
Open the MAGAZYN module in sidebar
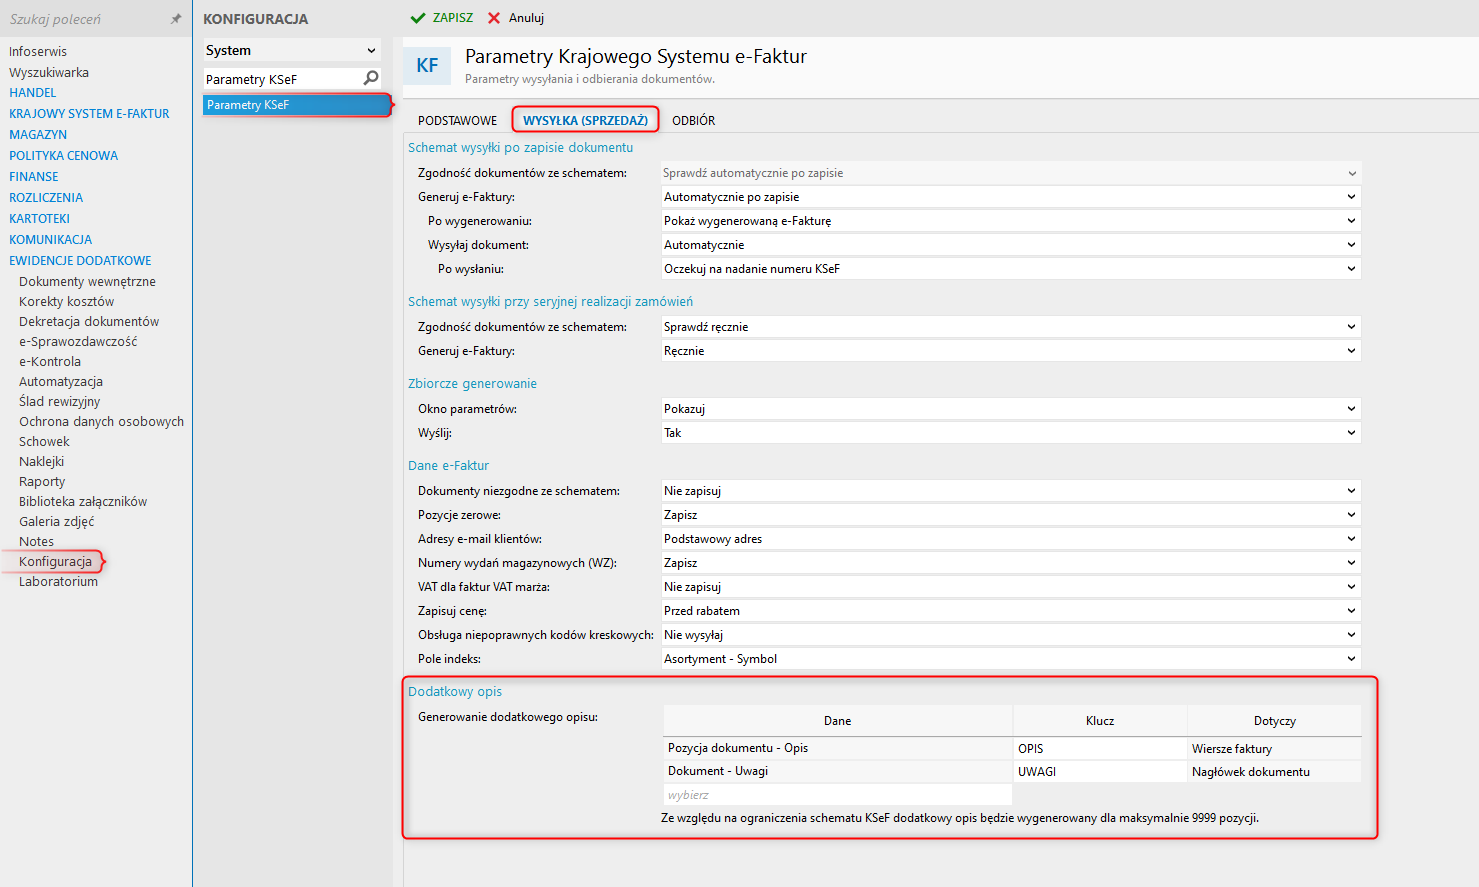pos(38,135)
